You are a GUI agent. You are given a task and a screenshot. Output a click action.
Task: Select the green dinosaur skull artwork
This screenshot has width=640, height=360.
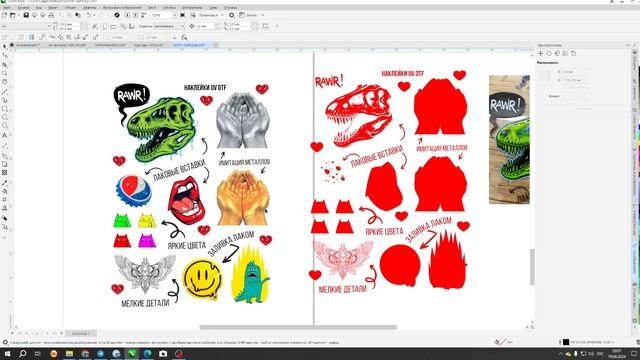161,129
